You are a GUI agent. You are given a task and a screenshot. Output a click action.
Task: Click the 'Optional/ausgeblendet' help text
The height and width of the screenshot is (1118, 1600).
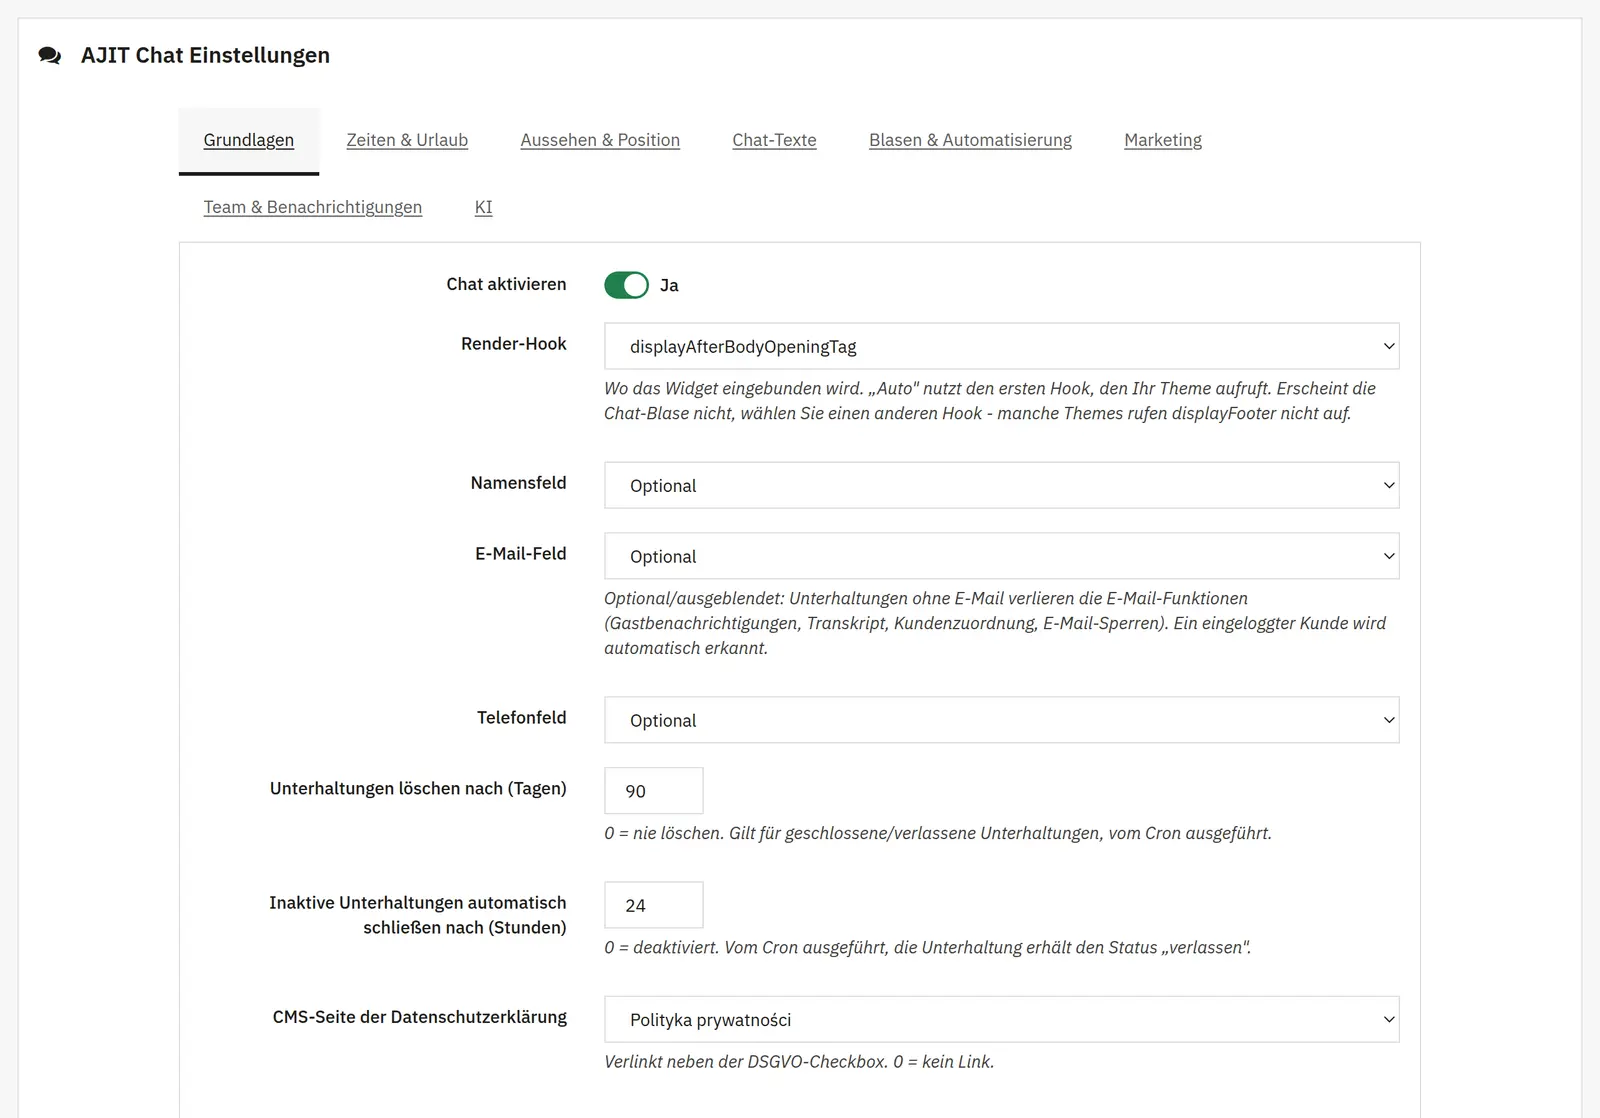point(995,623)
